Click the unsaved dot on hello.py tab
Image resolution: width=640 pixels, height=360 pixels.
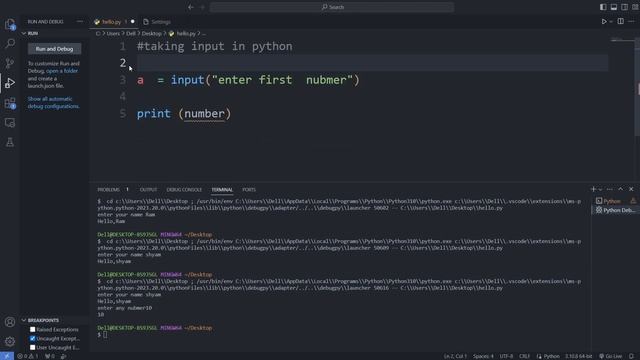pyautogui.click(x=133, y=22)
